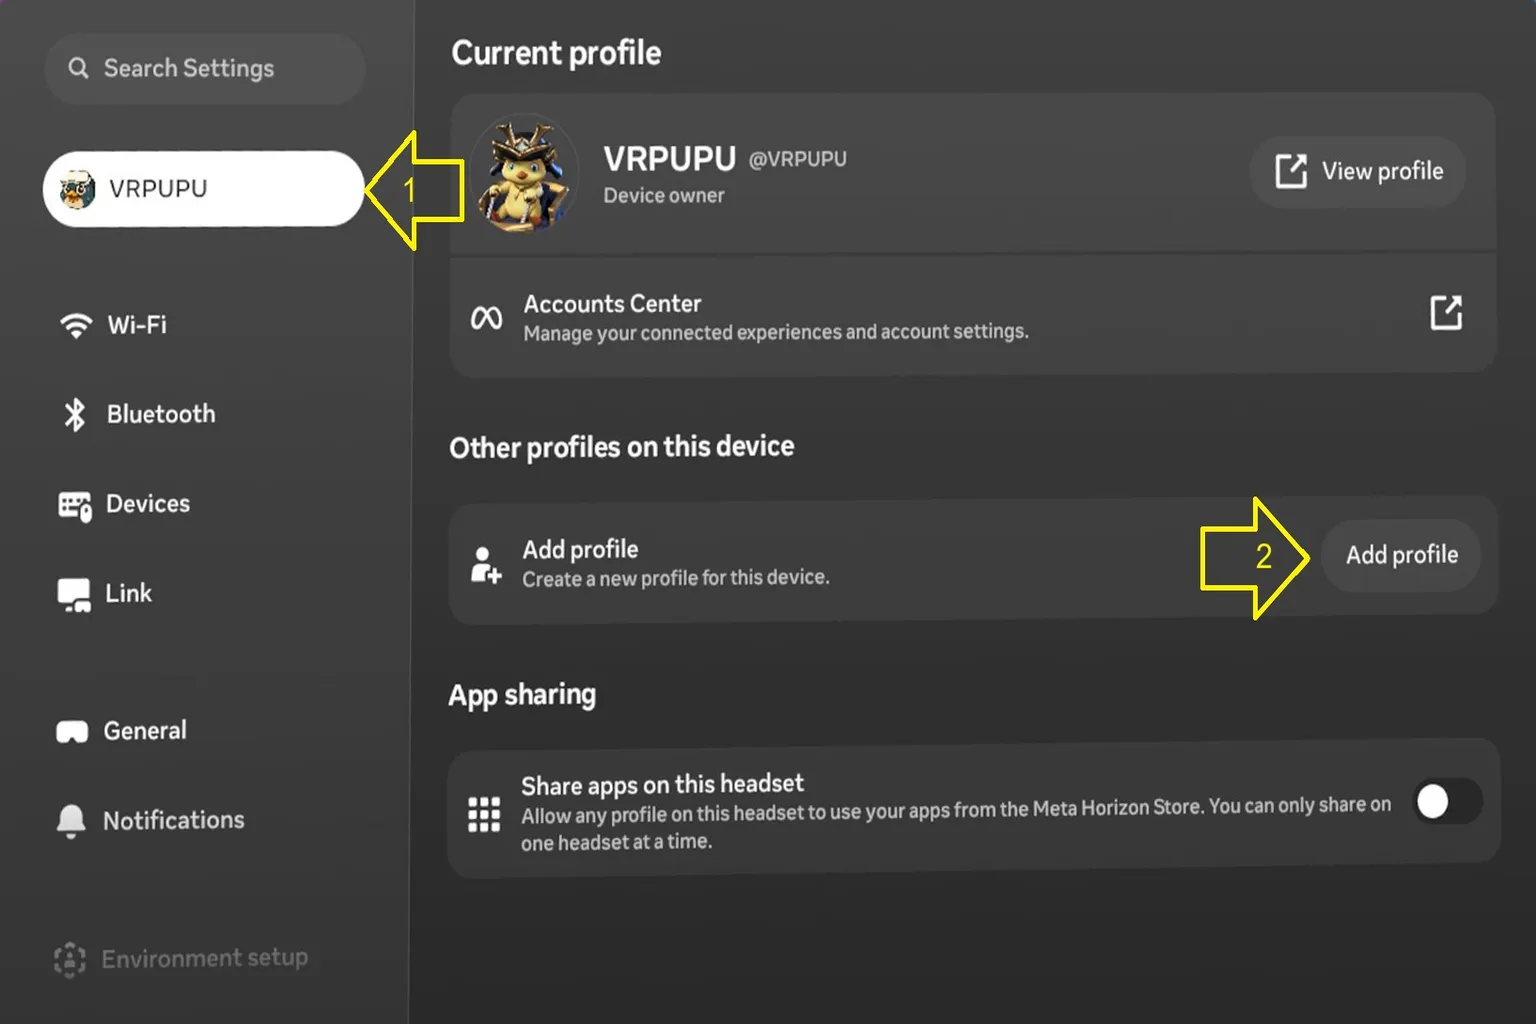The image size is (1536, 1024).
Task: Click the VRPUPU sidebar avatar icon
Action: click(x=77, y=189)
